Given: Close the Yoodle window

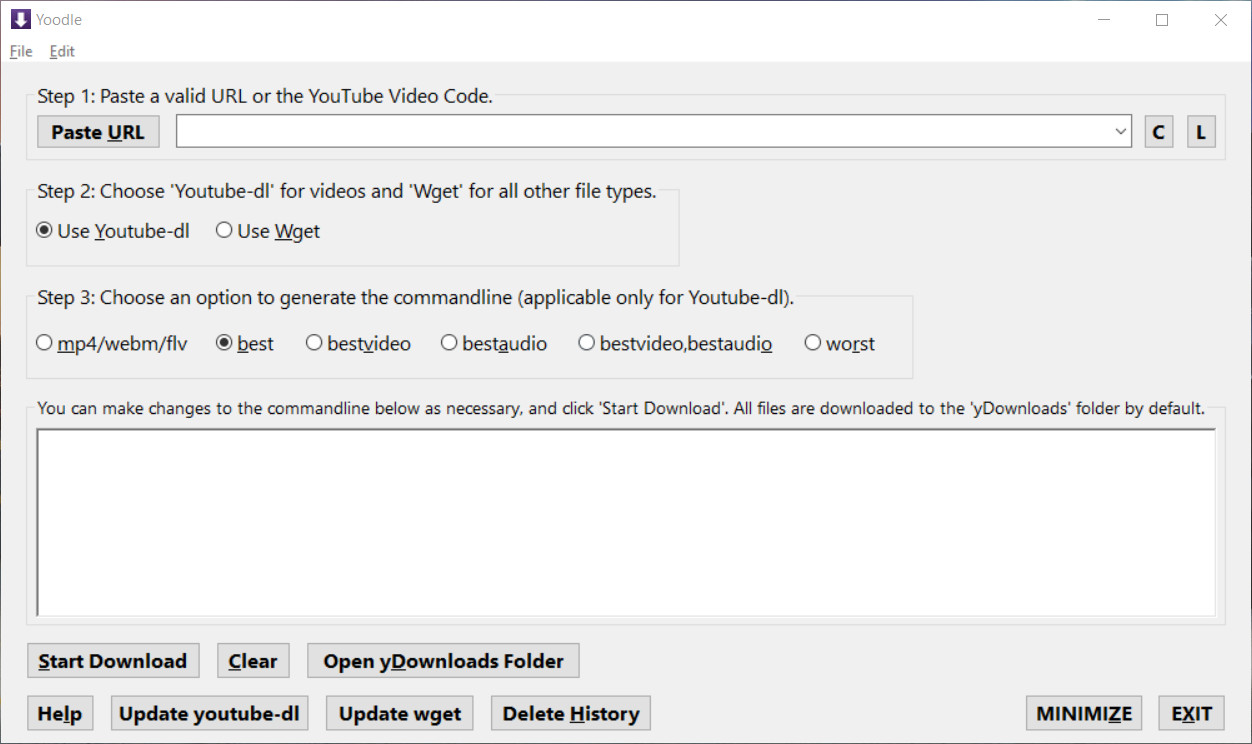Looking at the screenshot, I should [1220, 20].
